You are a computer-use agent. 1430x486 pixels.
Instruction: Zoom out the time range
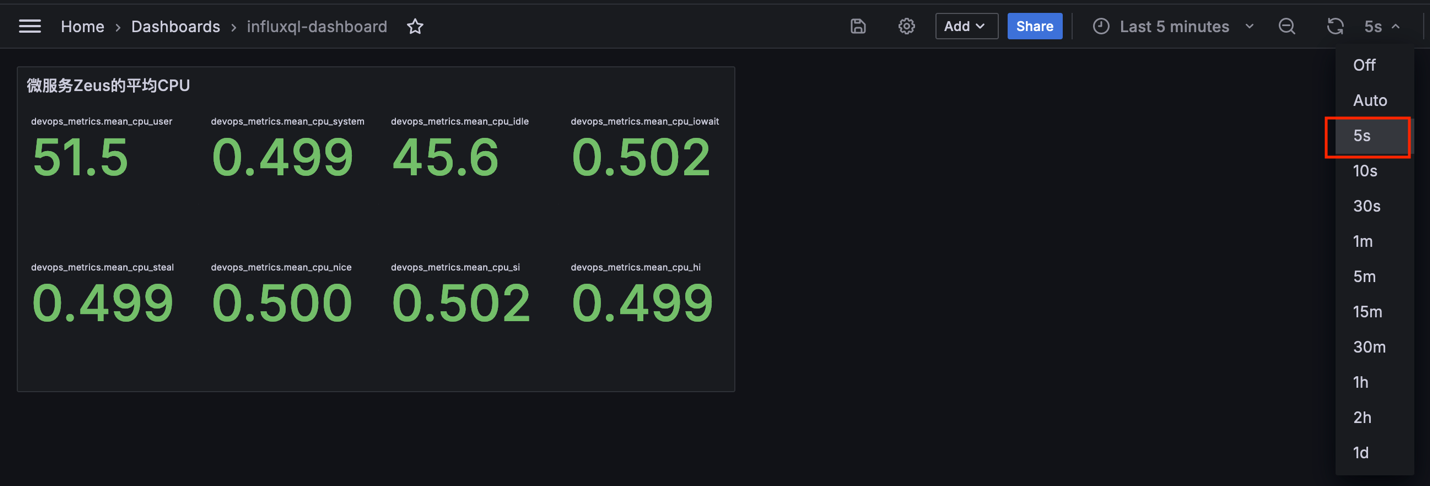click(1287, 27)
